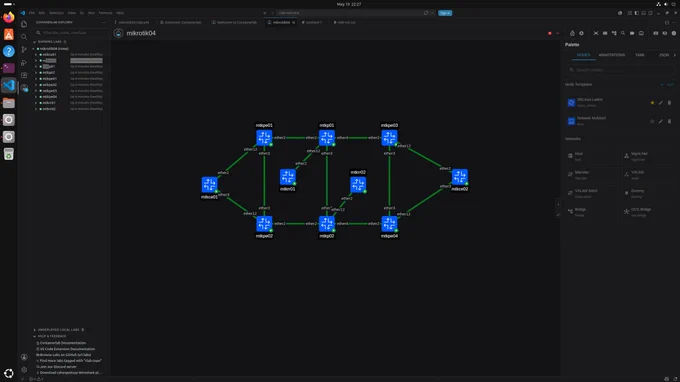Select the mikce01 router node

point(209,185)
